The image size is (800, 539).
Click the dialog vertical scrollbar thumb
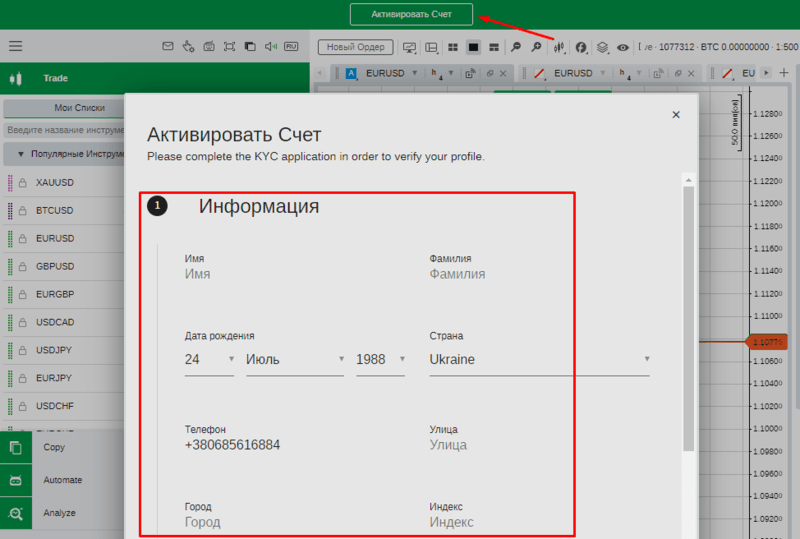click(x=689, y=319)
